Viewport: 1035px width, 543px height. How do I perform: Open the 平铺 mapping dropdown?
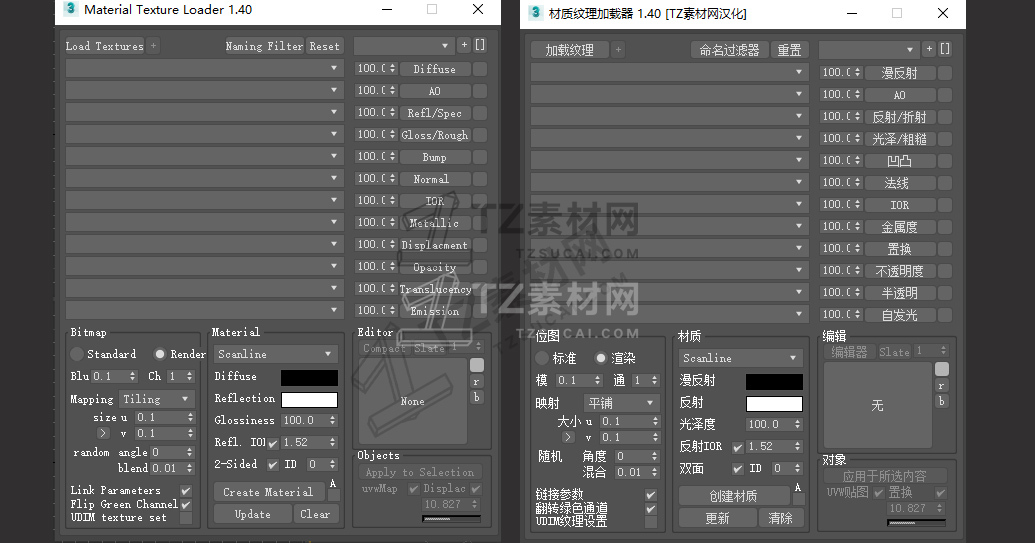click(x=622, y=403)
